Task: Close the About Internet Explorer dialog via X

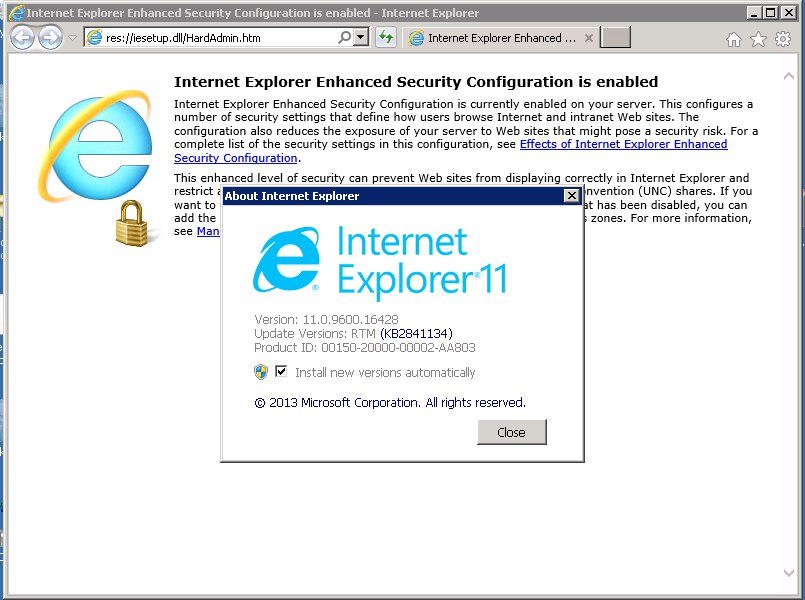Action: (571, 196)
